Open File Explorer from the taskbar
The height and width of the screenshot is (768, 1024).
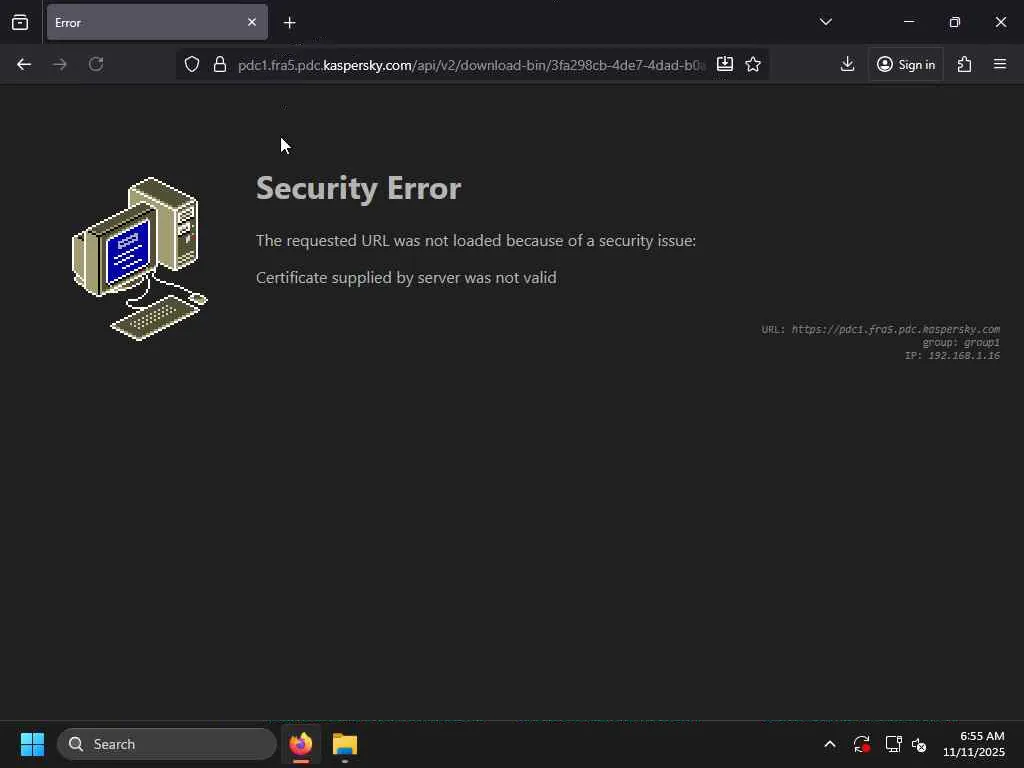345,744
